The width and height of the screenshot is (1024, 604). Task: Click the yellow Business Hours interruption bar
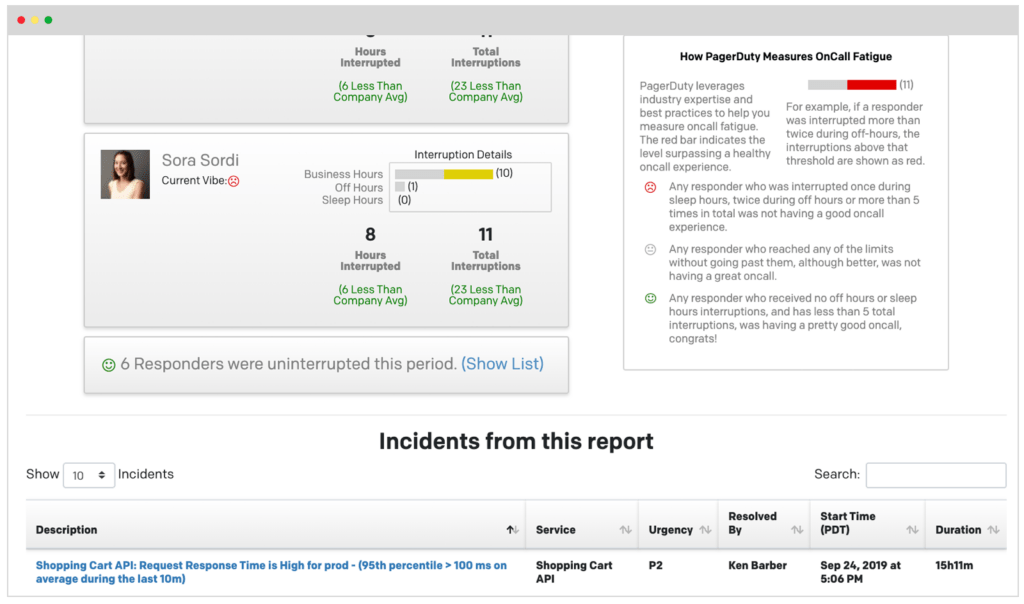(x=468, y=174)
